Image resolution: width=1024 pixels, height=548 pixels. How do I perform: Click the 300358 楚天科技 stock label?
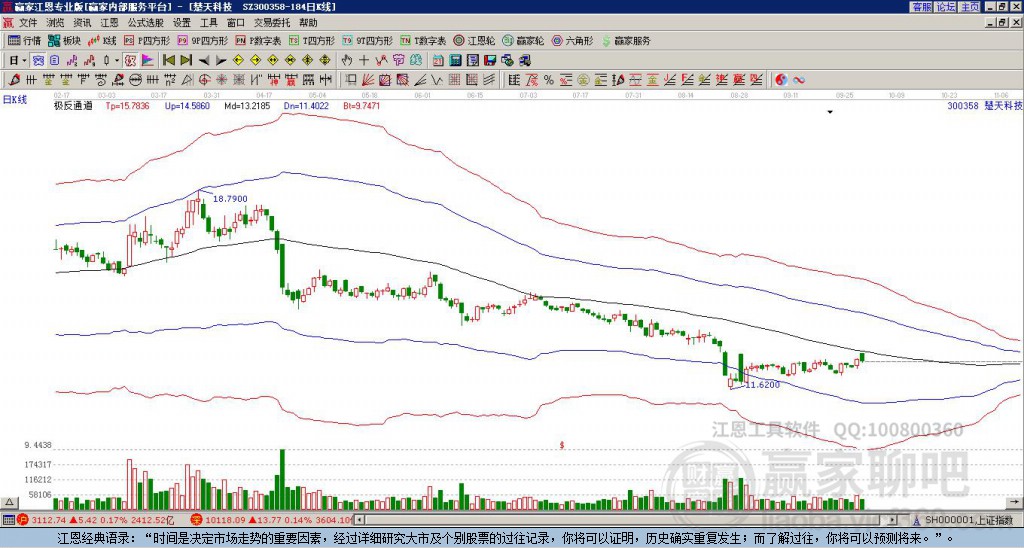(x=985, y=105)
